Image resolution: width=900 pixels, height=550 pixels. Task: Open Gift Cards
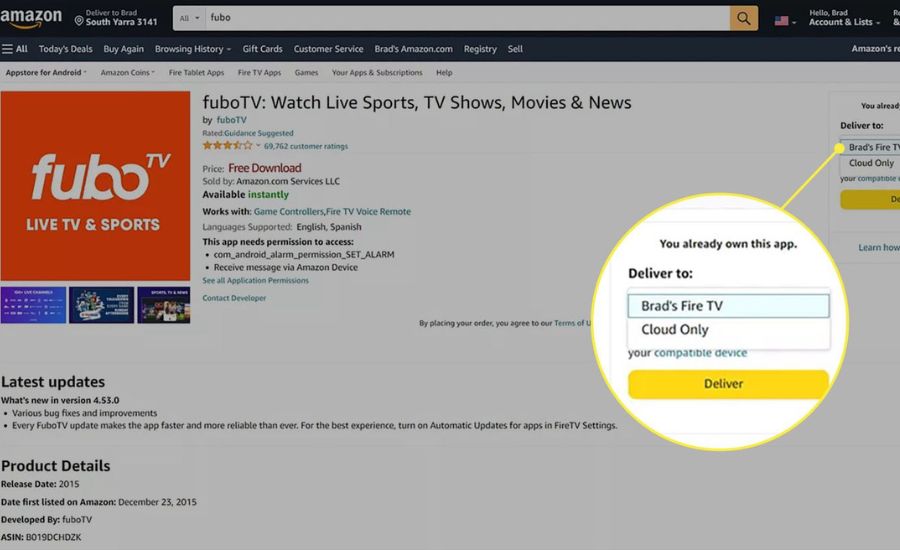coord(262,49)
